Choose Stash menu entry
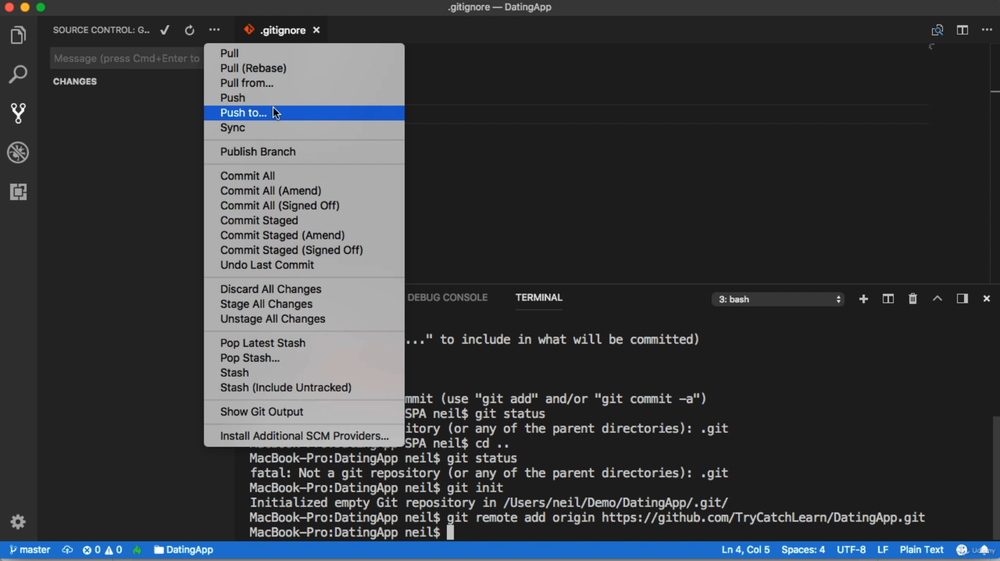 tap(304, 373)
